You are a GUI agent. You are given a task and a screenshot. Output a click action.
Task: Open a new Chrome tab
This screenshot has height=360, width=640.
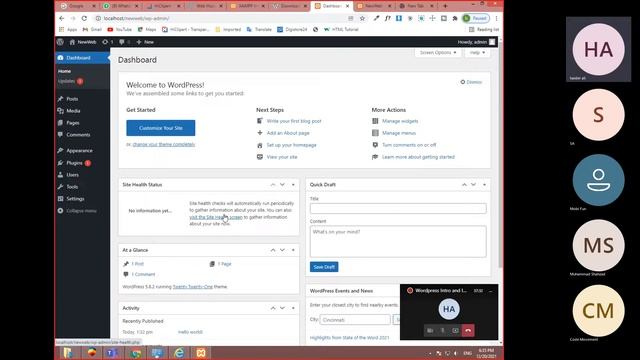(445, 6)
